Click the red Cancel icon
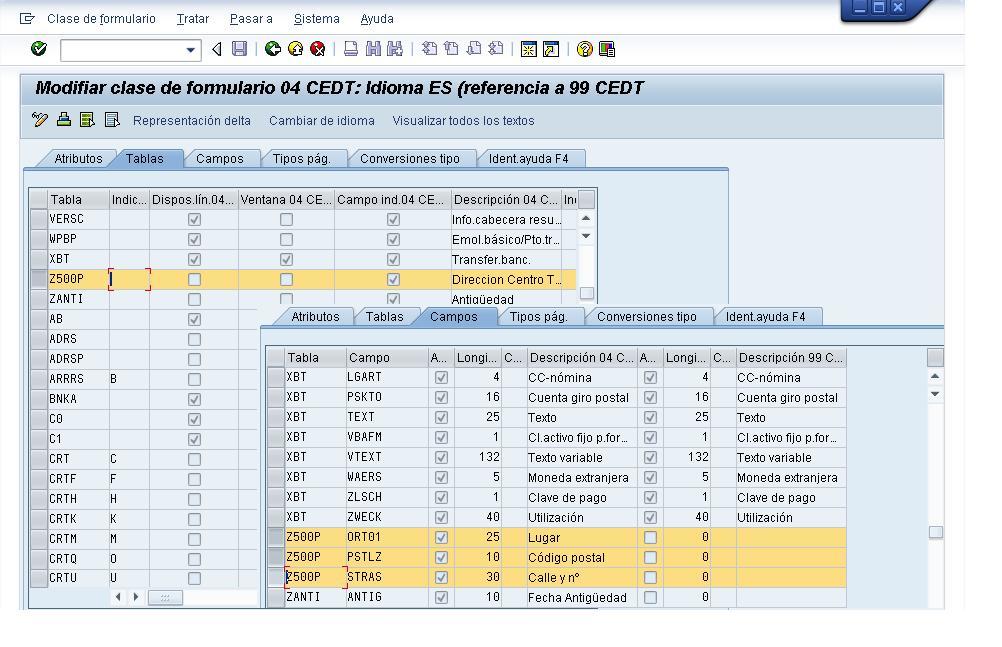Image resolution: width=1002 pixels, height=647 pixels. (318, 49)
